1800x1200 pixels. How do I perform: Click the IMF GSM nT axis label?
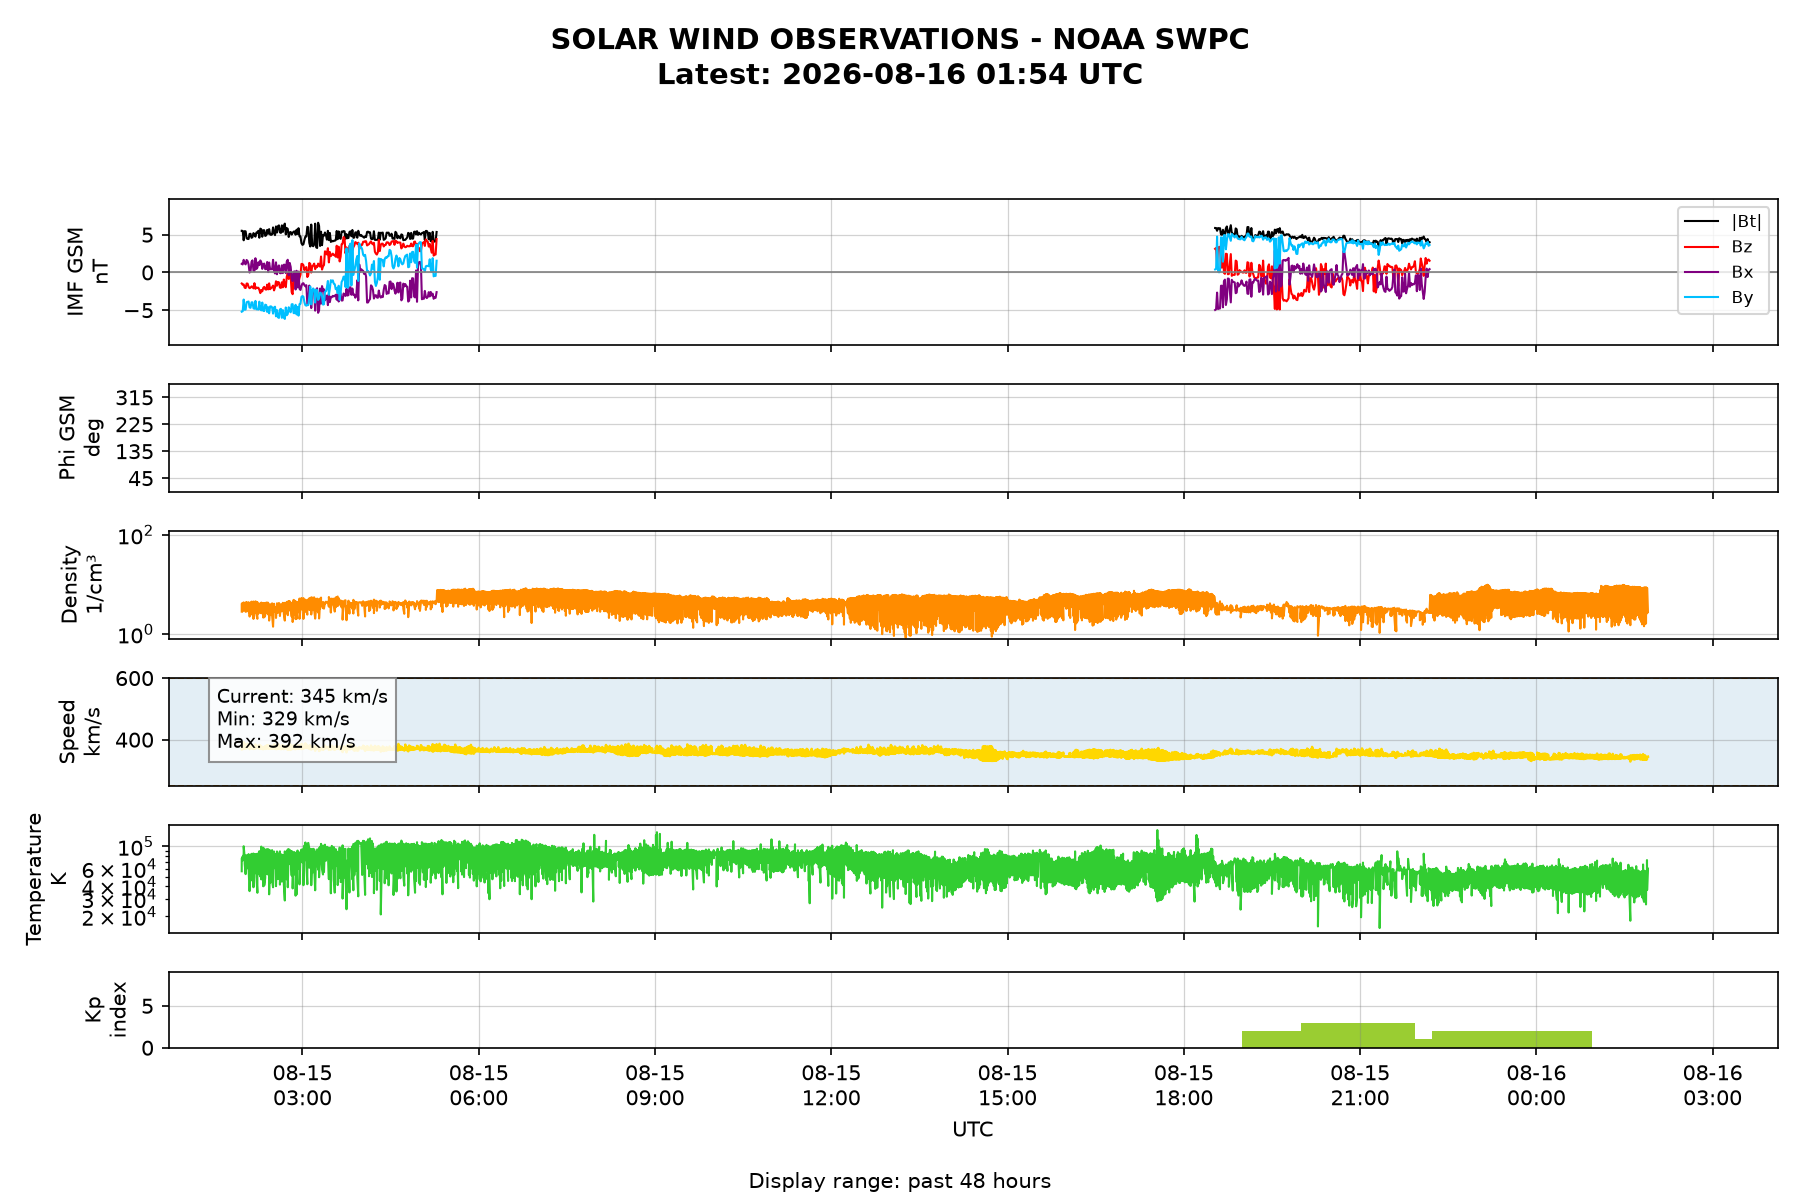(88, 272)
